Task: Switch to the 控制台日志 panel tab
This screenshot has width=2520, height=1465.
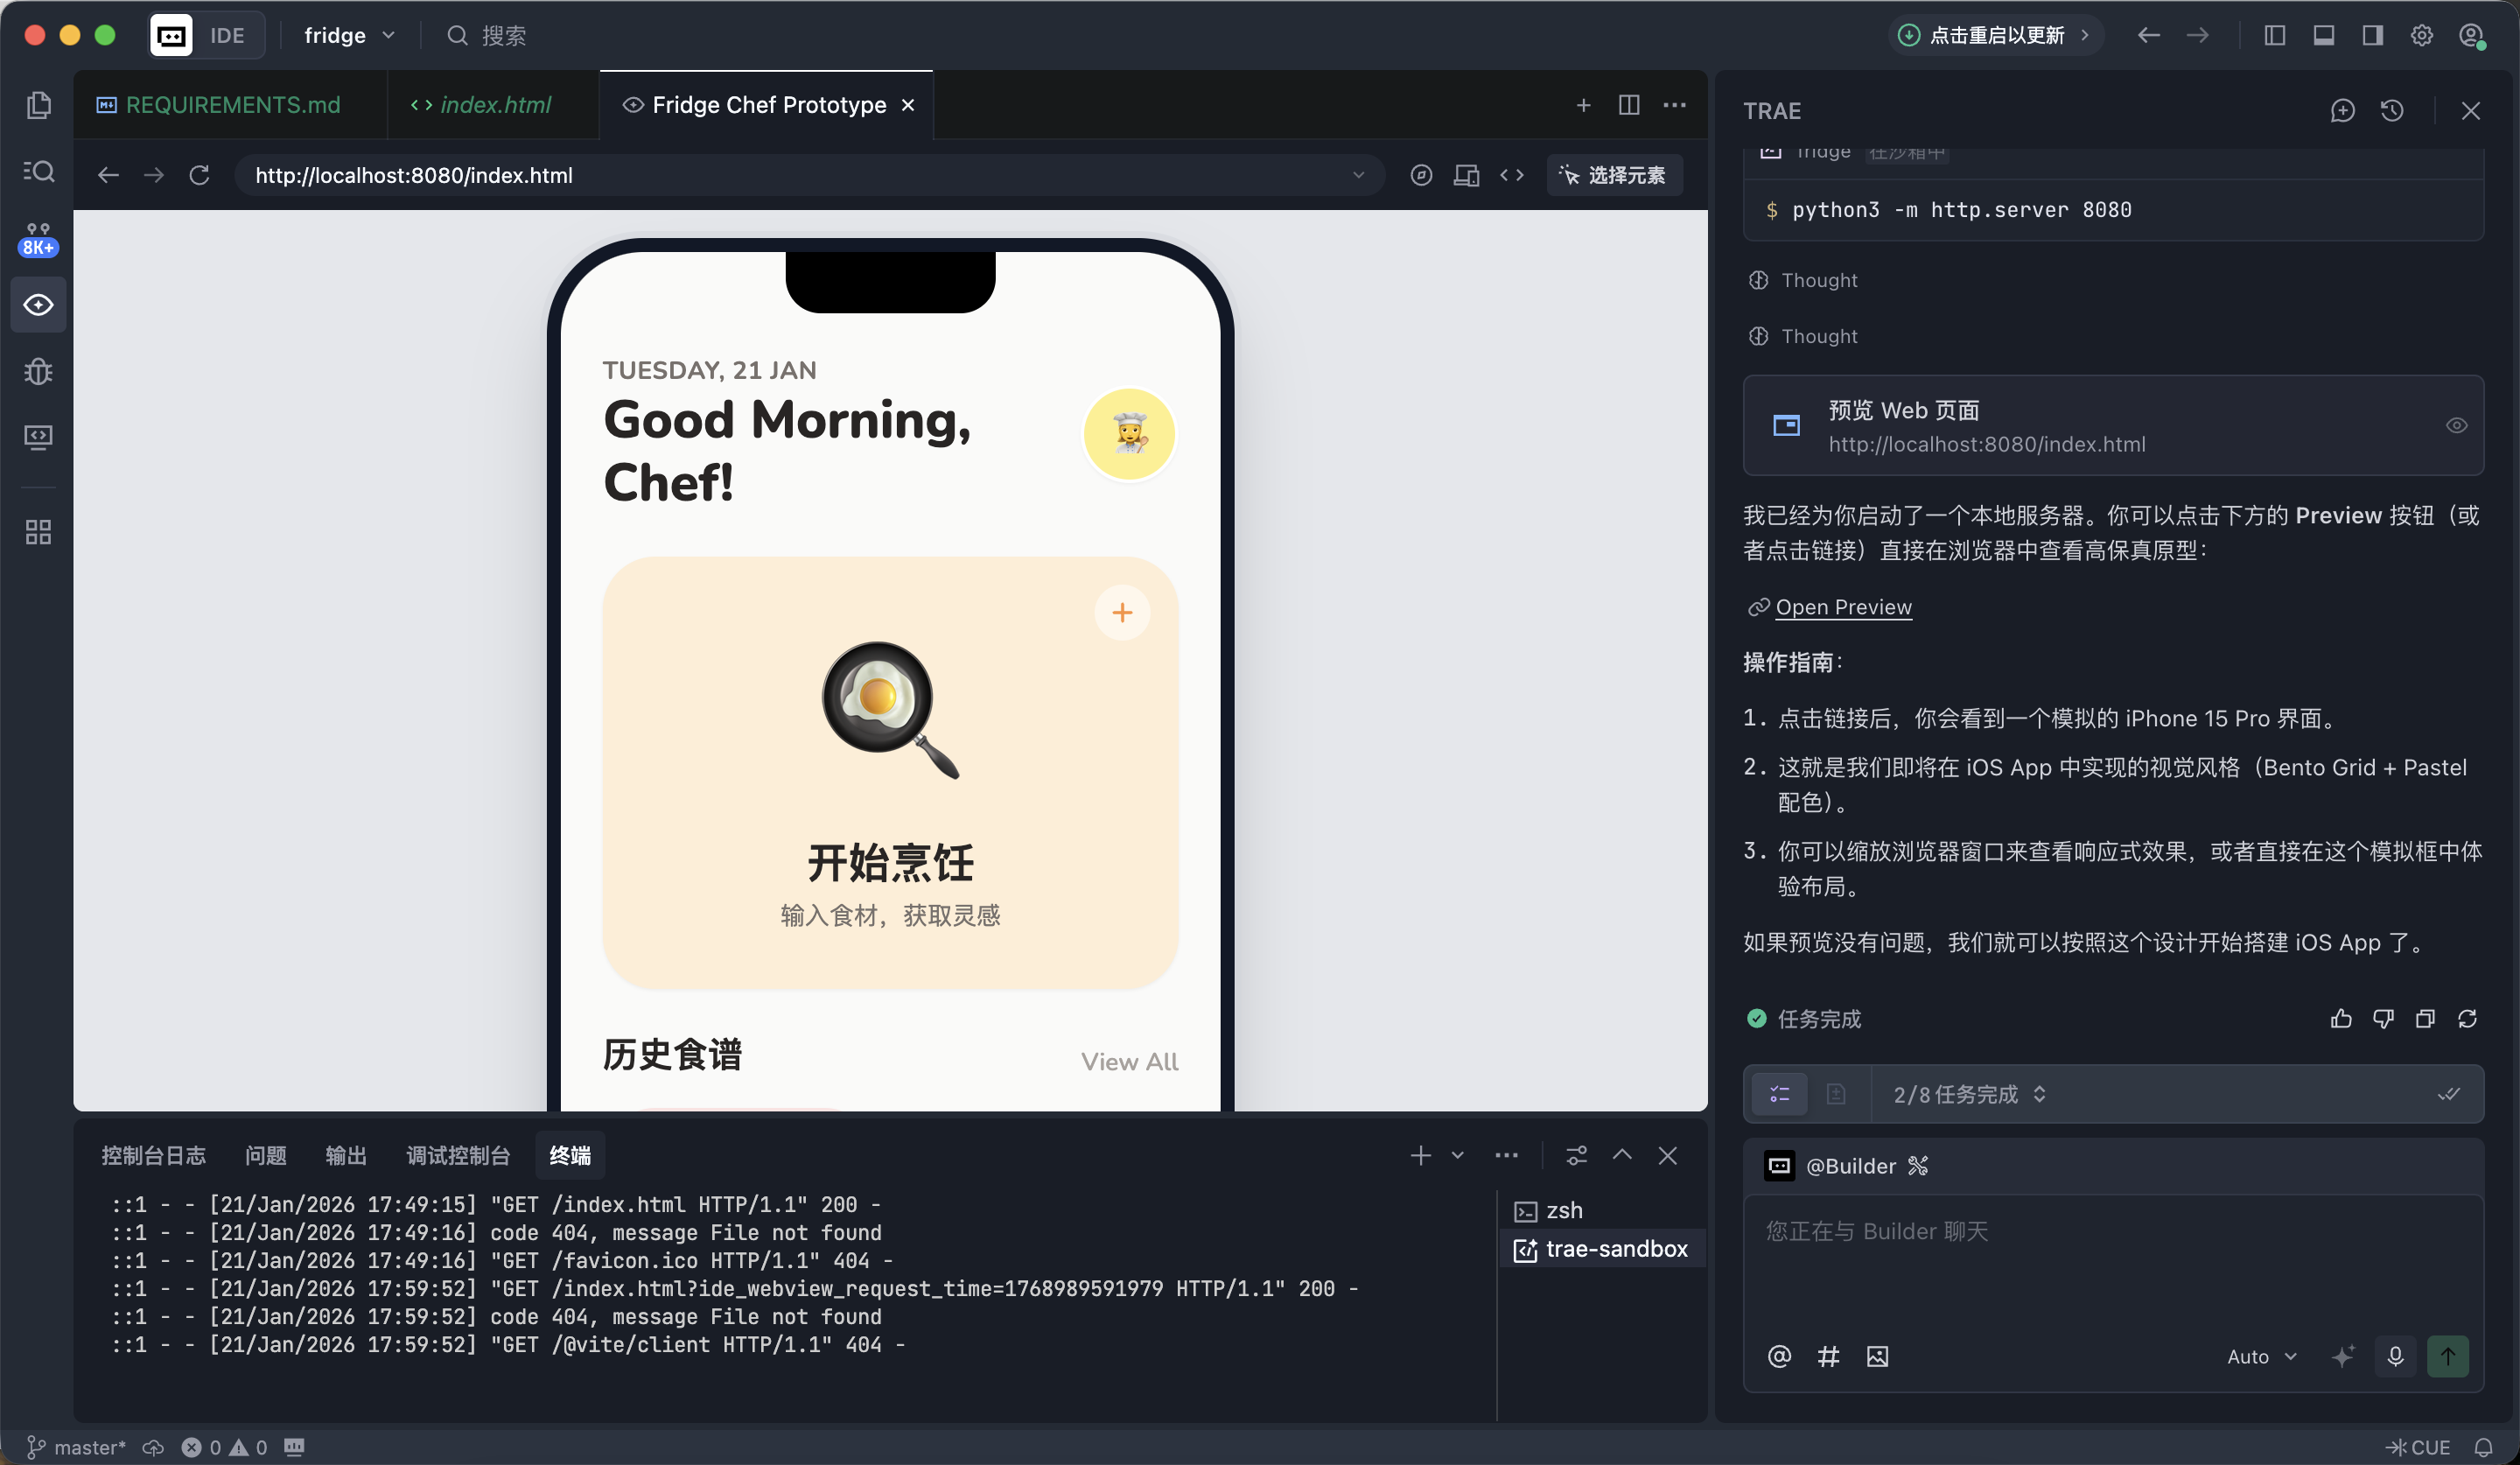Action: click(153, 1155)
